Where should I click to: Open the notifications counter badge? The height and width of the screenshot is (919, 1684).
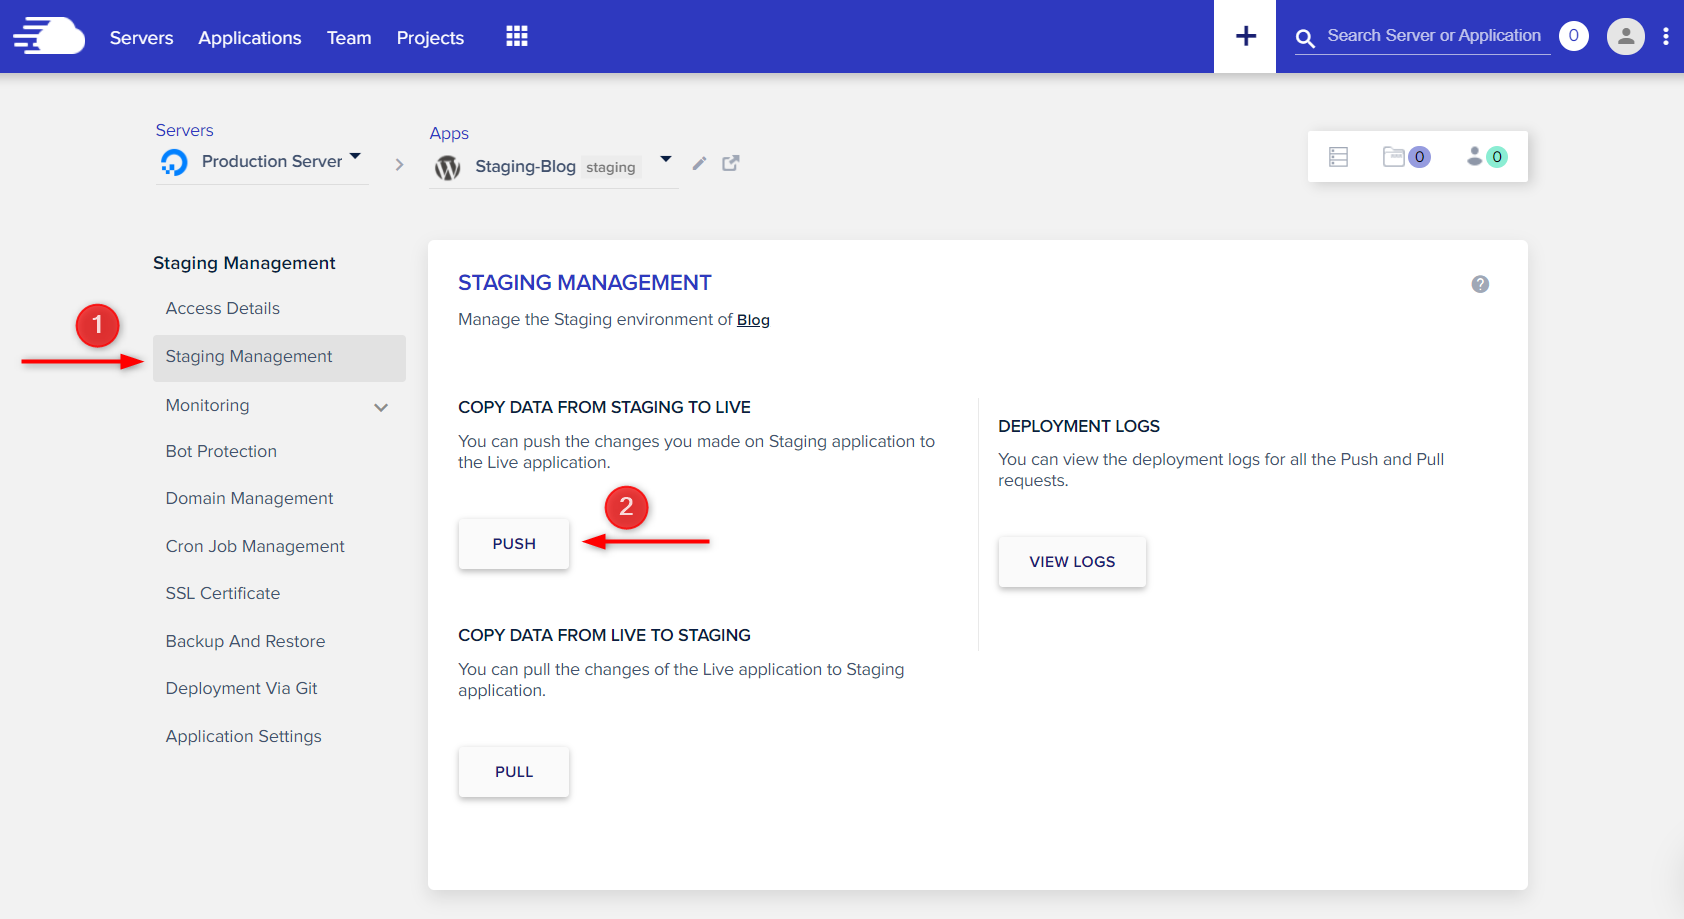pyautogui.click(x=1573, y=36)
